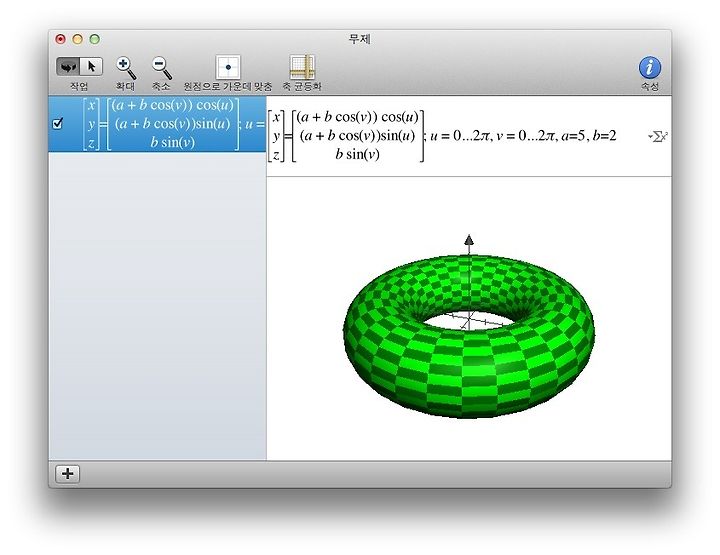Minimize window with the yellow button
The height and width of the screenshot is (555, 720).
coord(78,39)
